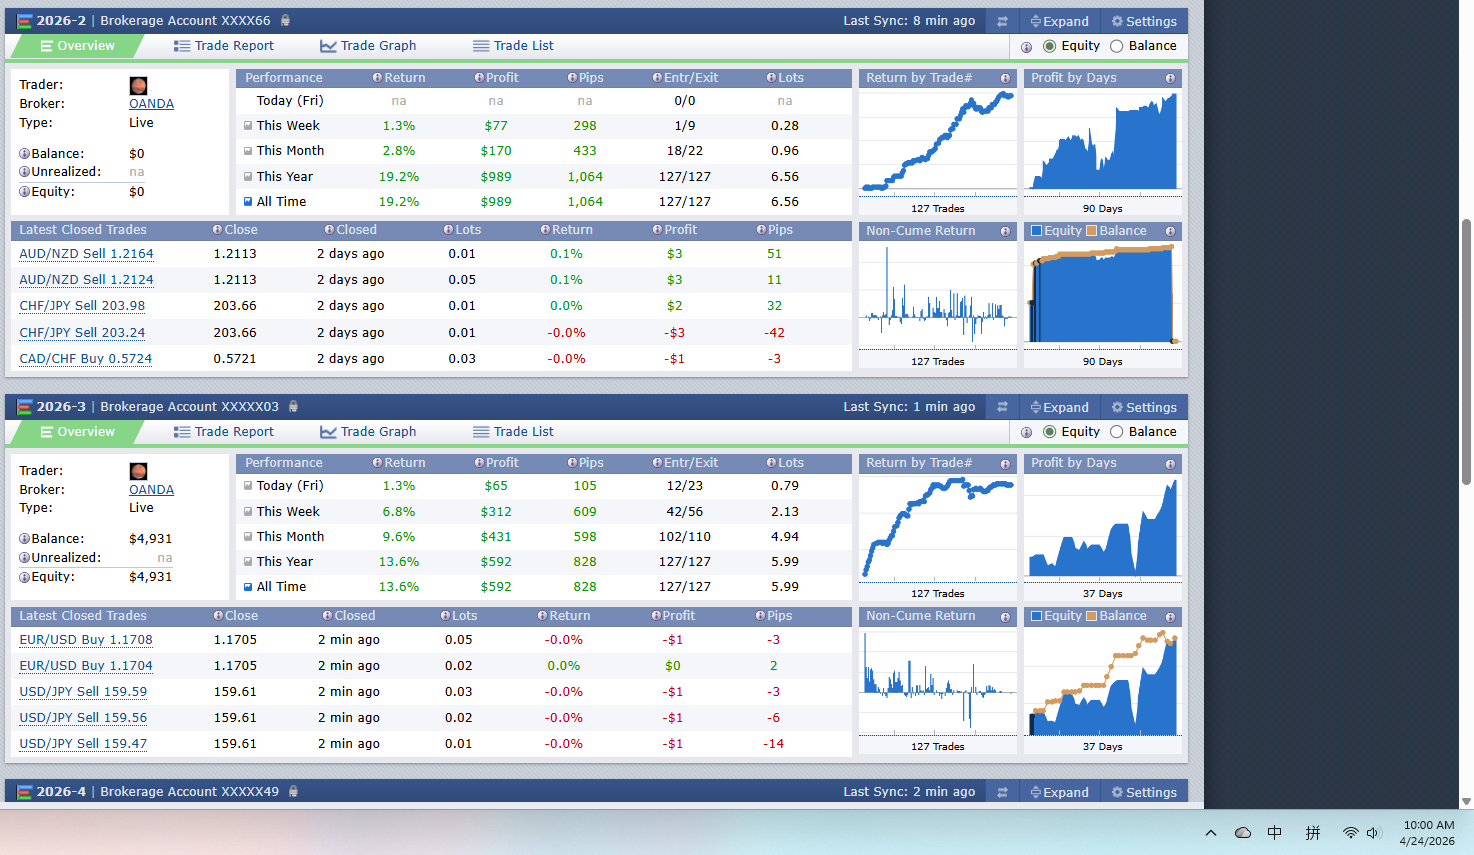This screenshot has width=1474, height=855.
Task: Click info icon next to Balance in account 2026-3
Action: (x=24, y=539)
